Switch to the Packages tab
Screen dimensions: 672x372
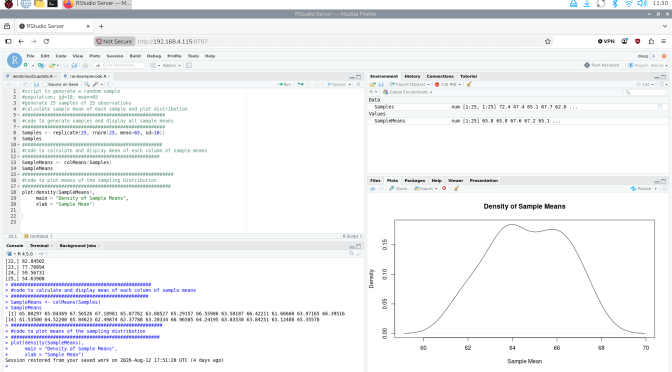414,181
